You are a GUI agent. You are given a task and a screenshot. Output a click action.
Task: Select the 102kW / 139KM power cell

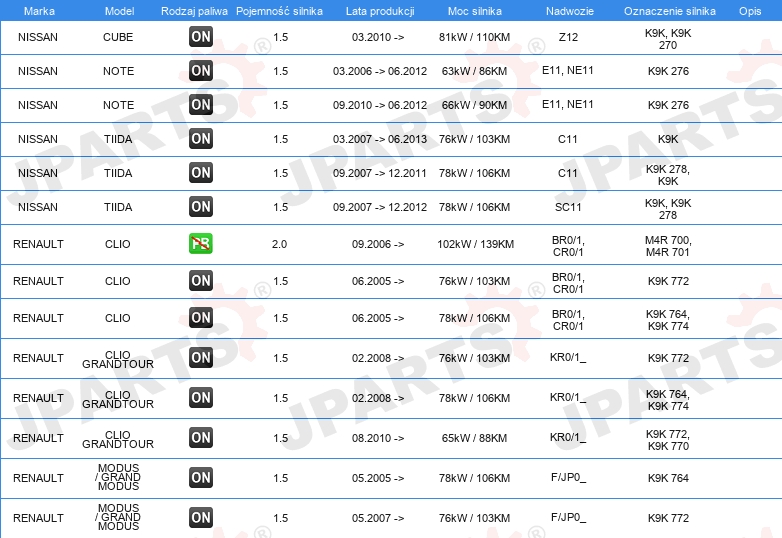(x=475, y=244)
